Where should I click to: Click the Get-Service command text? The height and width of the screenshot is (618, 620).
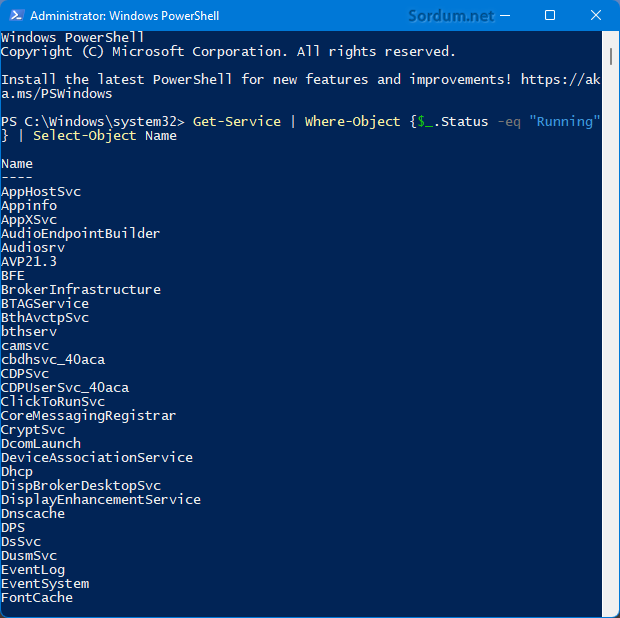point(237,121)
